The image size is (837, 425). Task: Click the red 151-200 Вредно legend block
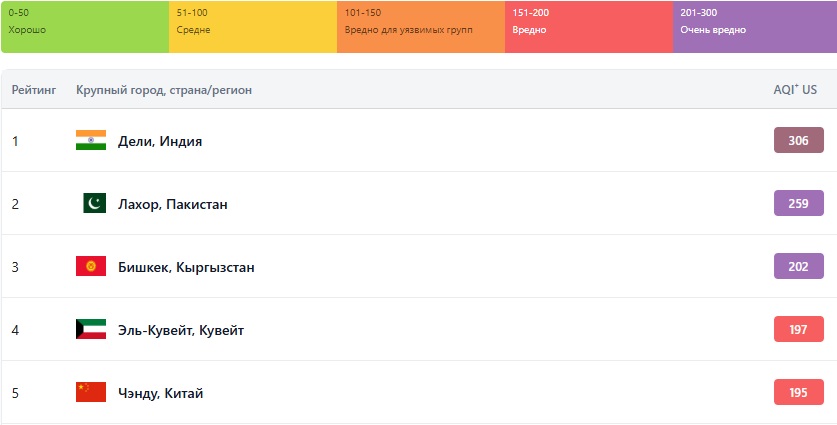pyautogui.click(x=588, y=26)
